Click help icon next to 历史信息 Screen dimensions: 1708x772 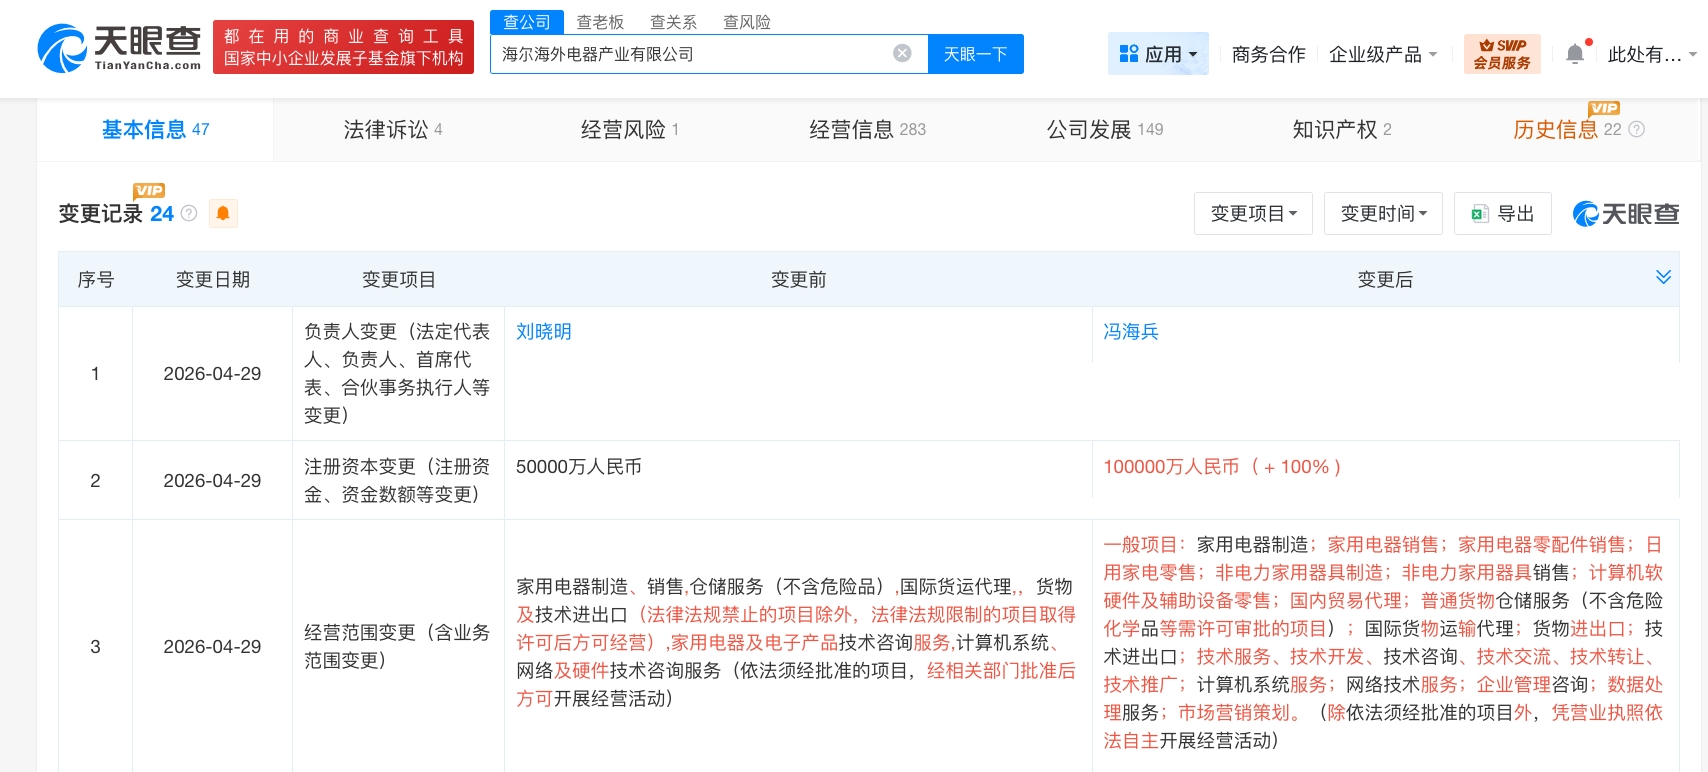[1637, 129]
